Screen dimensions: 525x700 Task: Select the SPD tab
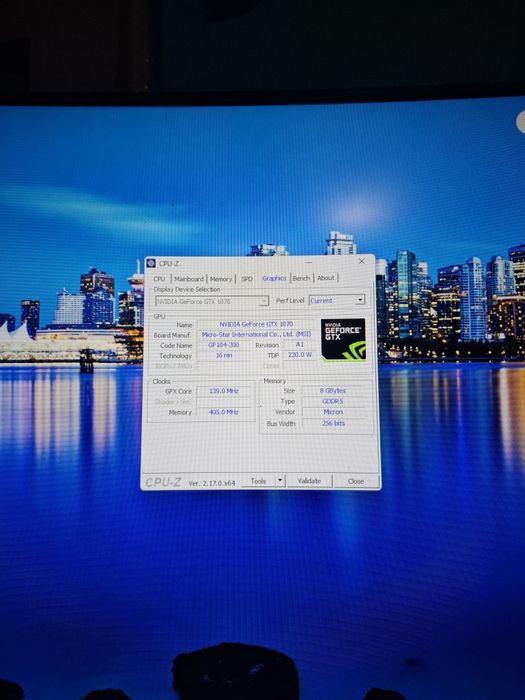(247, 279)
